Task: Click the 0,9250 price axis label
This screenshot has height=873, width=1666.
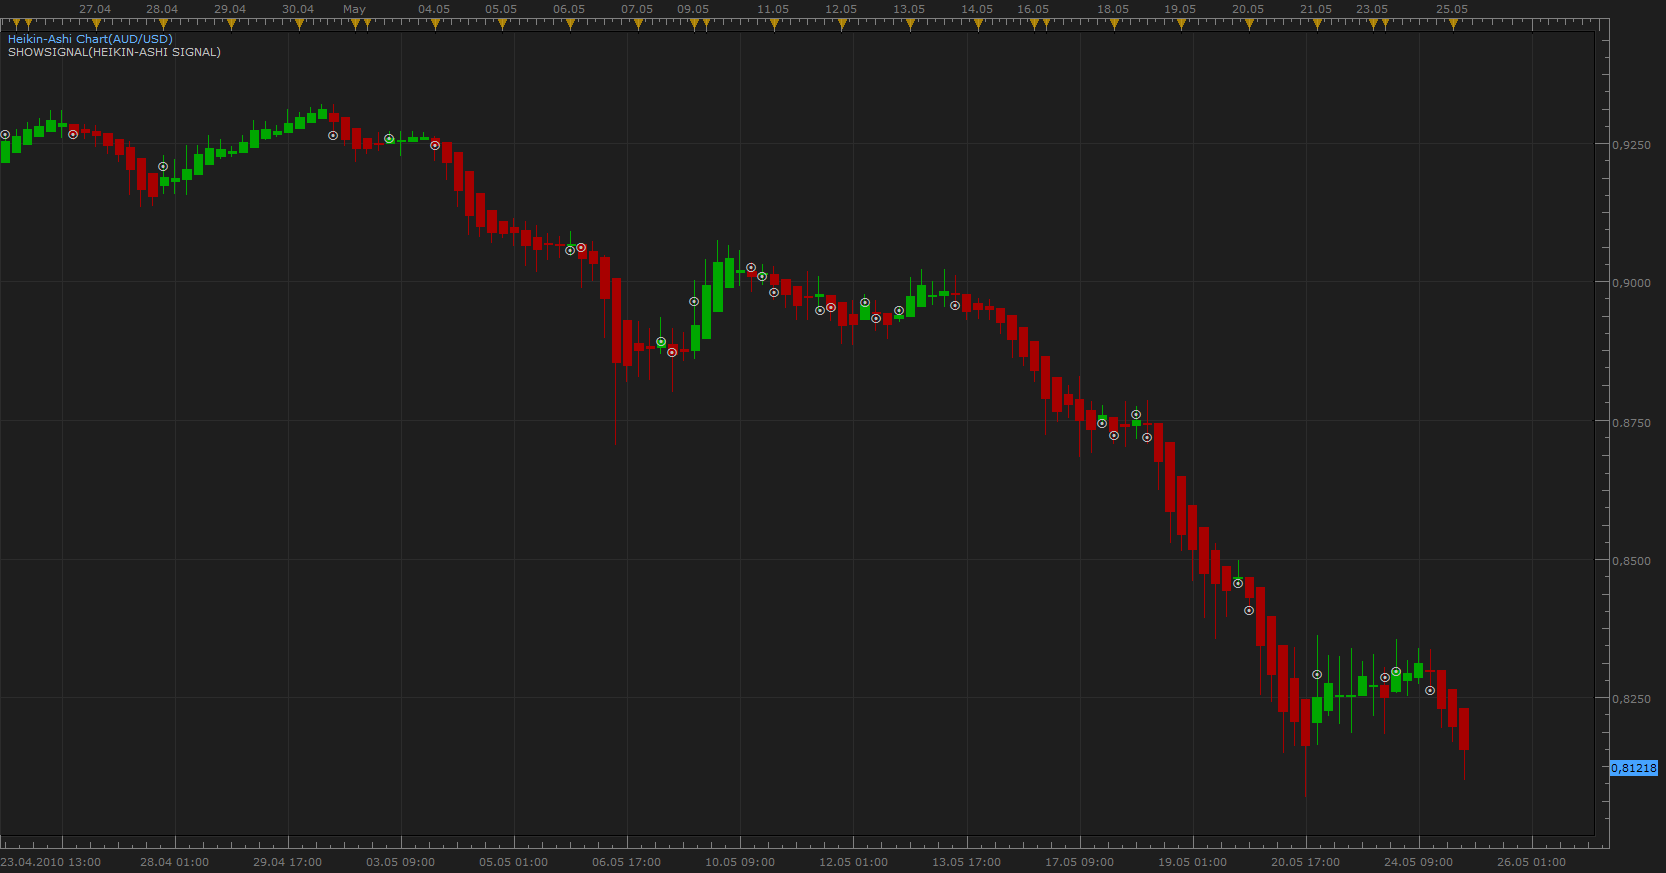Action: [1632, 145]
